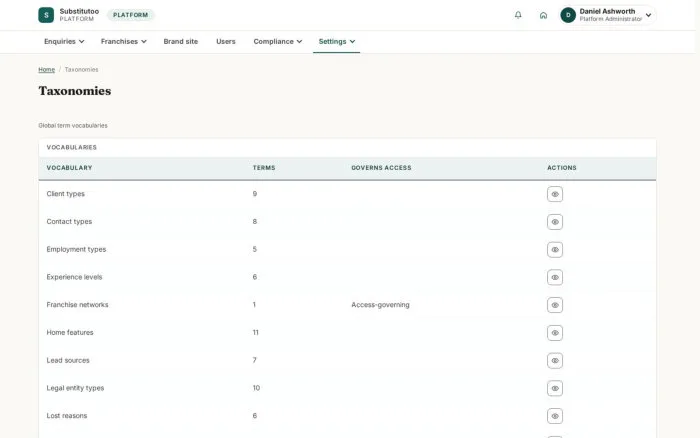Open the user account dropdown chevron

pyautogui.click(x=648, y=15)
